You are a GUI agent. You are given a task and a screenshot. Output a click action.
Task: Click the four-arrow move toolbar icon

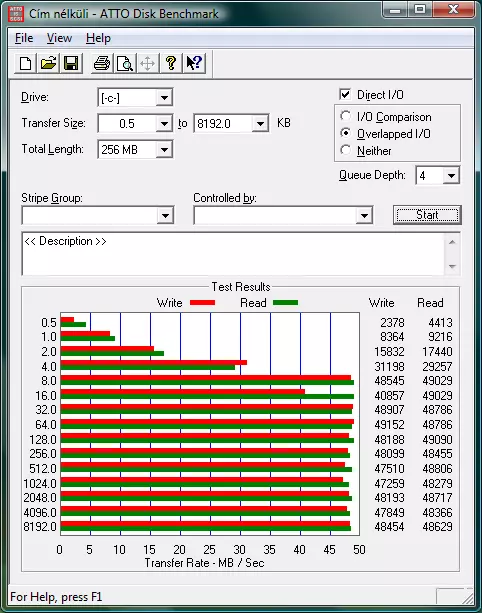tap(148, 63)
